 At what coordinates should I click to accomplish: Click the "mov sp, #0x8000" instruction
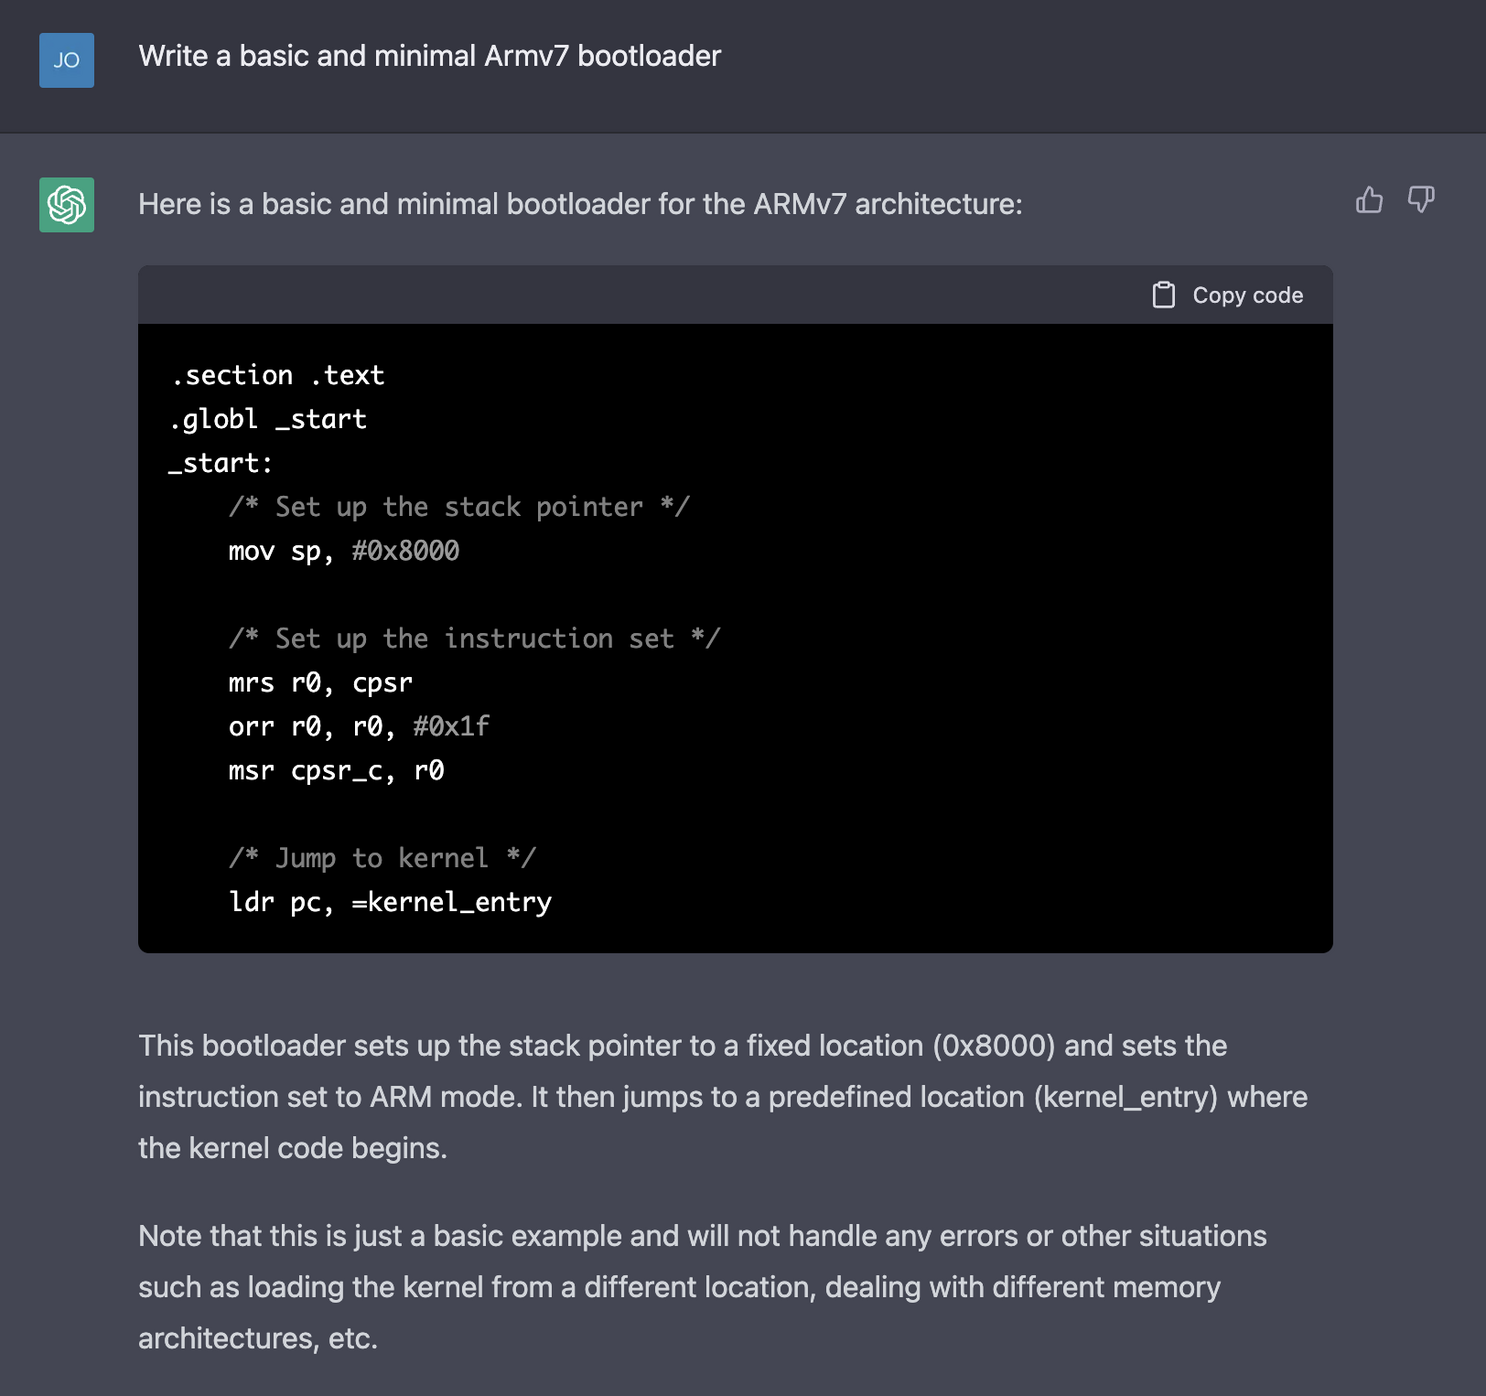[x=343, y=551]
